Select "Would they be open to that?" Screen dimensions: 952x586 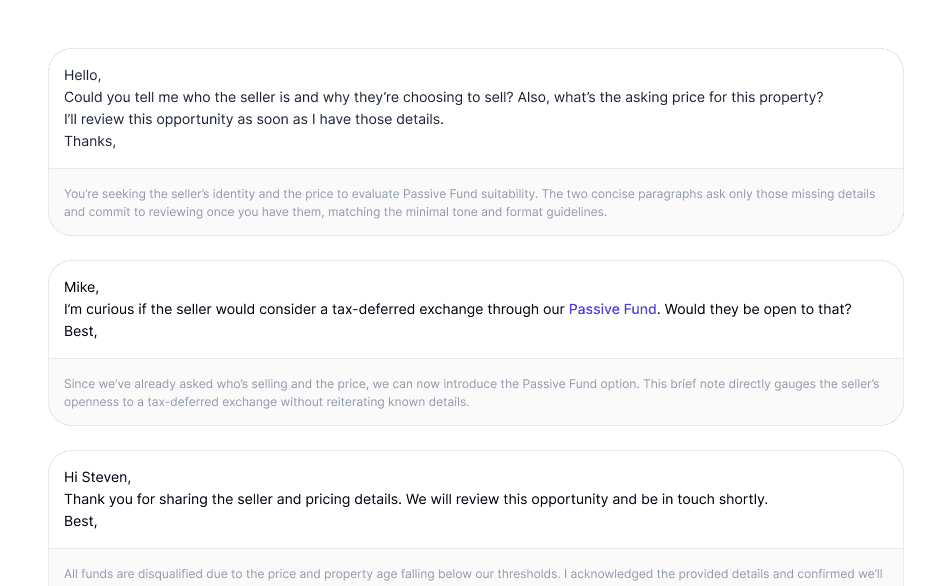[x=757, y=310]
